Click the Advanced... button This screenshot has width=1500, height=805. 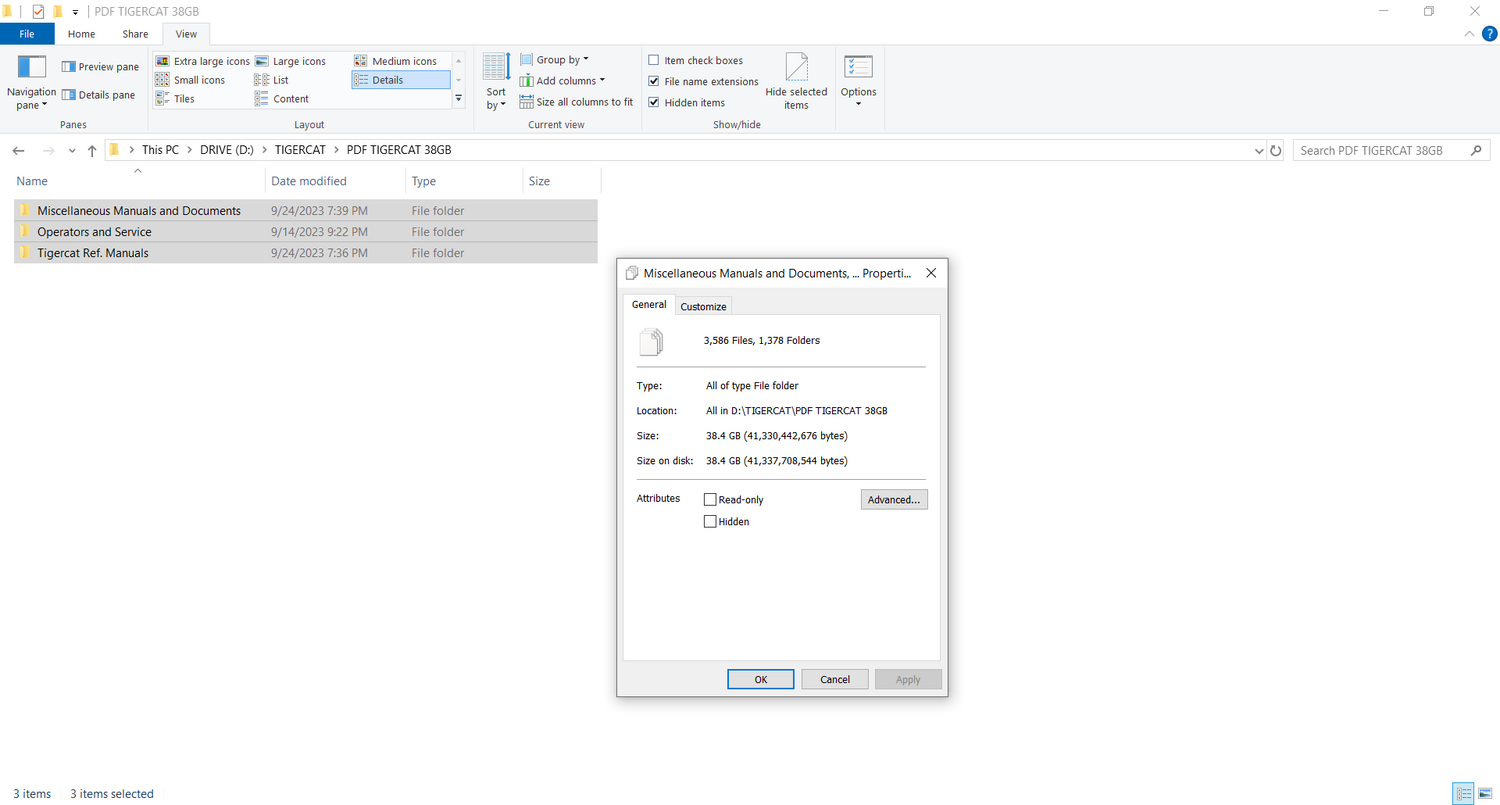[894, 499]
